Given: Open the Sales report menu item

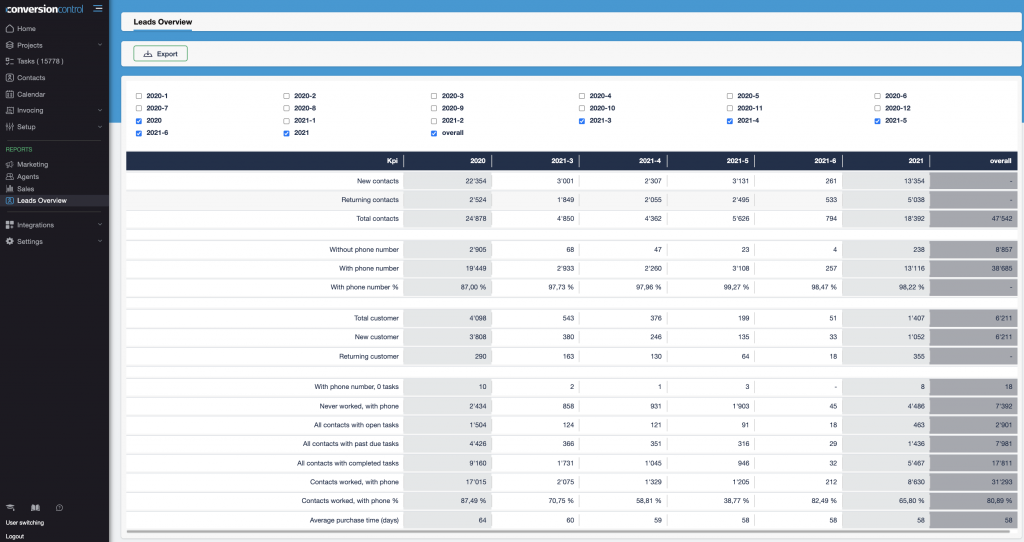Looking at the screenshot, I should (26, 188).
